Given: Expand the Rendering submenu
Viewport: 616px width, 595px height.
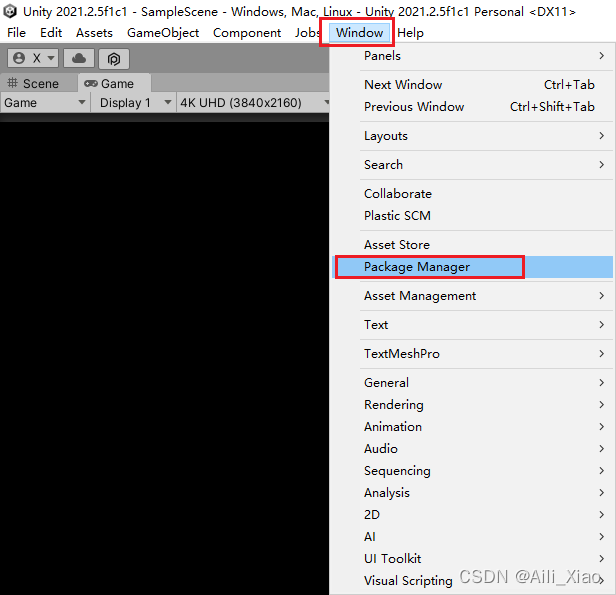Looking at the screenshot, I should pos(473,405).
